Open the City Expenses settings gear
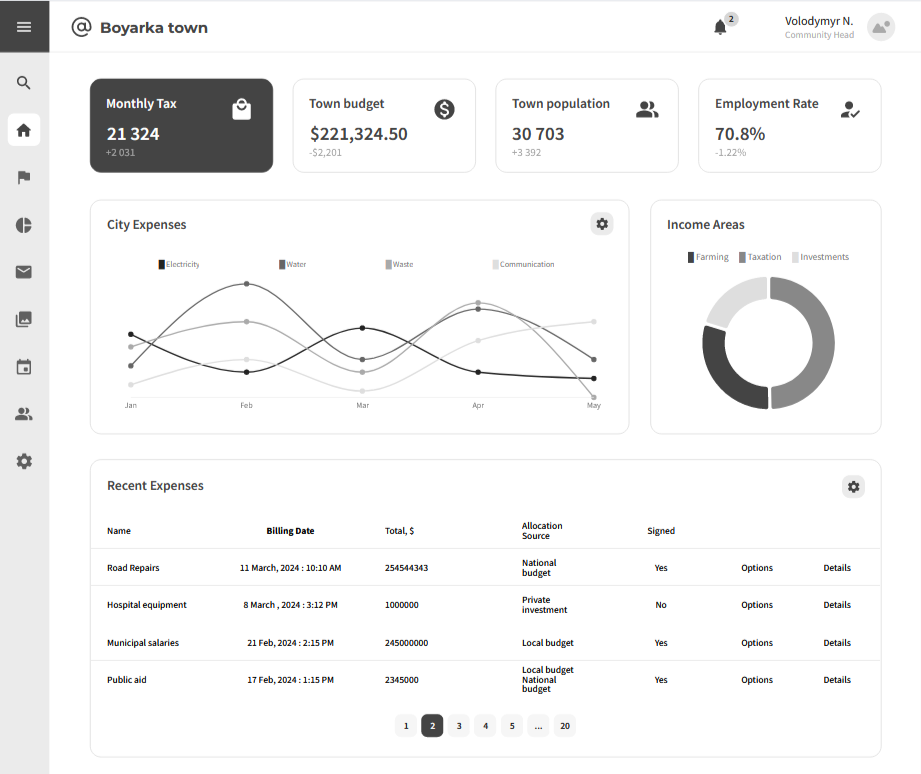 (601, 224)
